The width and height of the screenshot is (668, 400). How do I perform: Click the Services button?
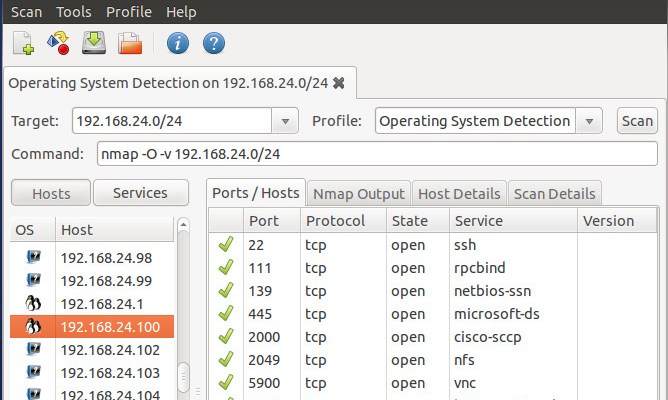[141, 193]
